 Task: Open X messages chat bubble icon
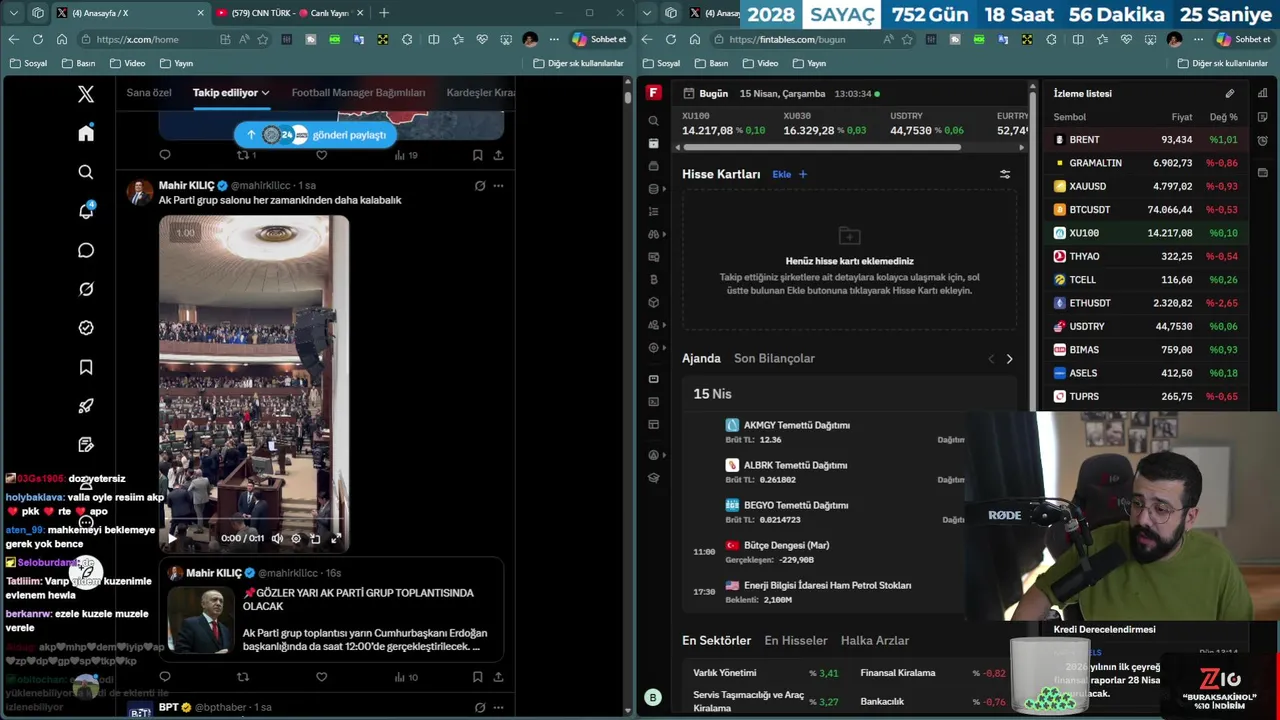(86, 250)
